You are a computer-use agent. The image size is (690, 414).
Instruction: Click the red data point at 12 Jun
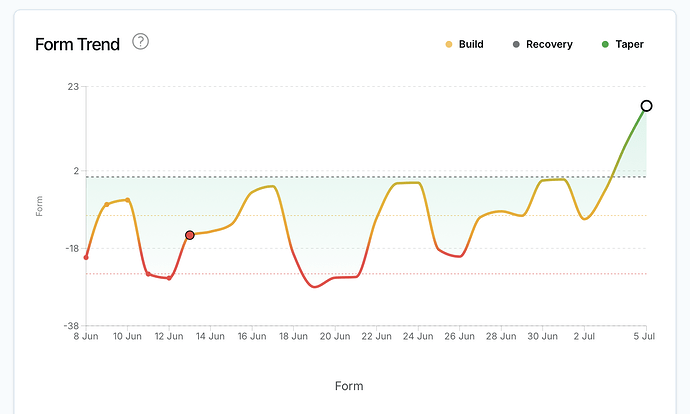tap(169, 278)
